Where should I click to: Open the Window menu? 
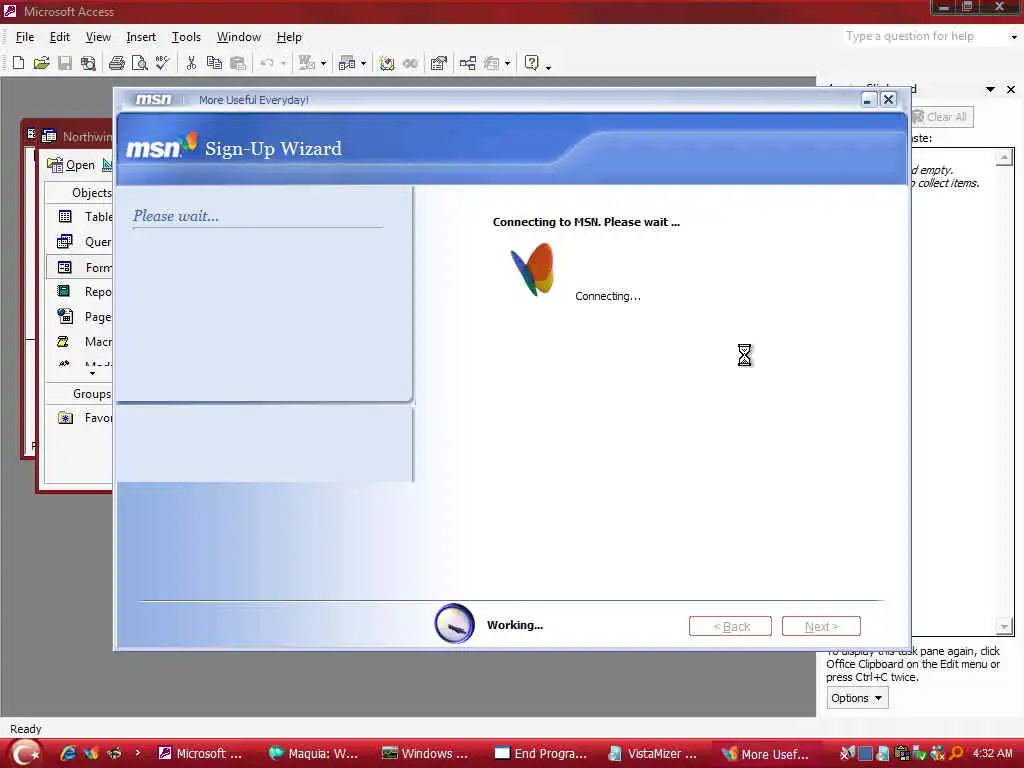(238, 37)
